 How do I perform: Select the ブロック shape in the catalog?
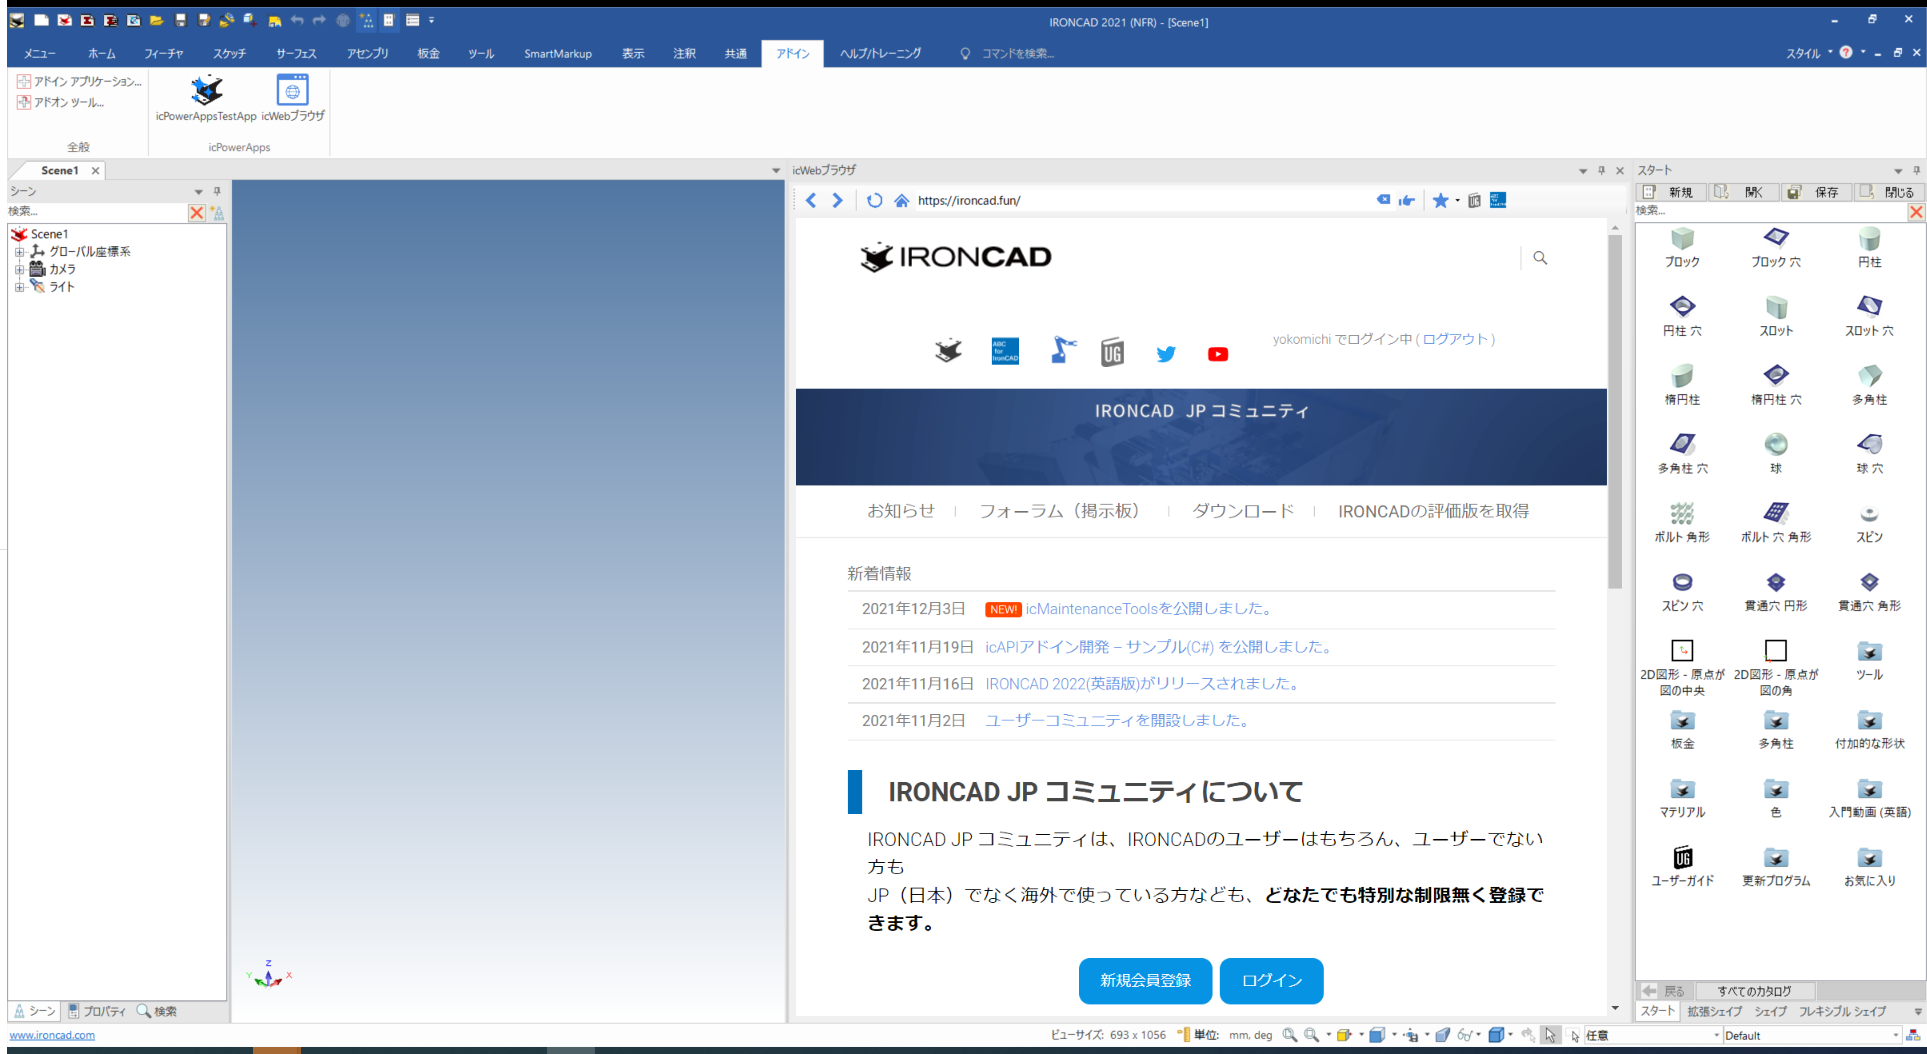point(1682,246)
